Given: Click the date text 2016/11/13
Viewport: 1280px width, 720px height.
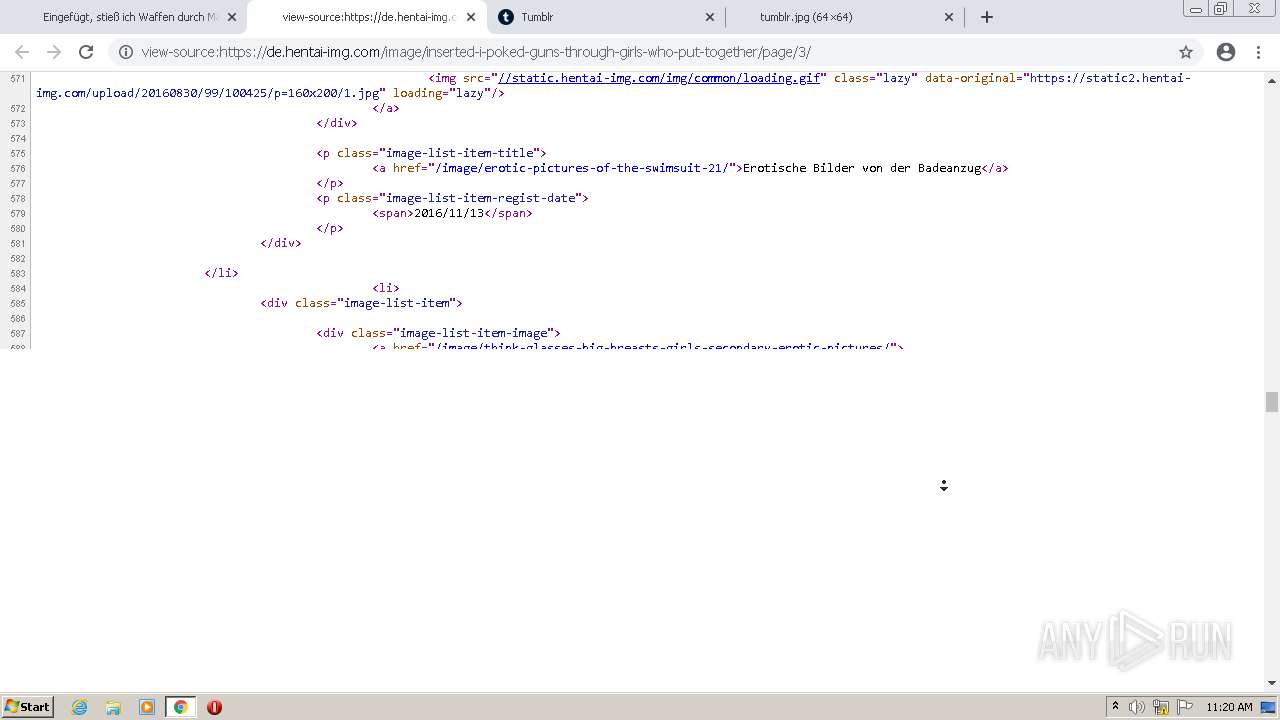Looking at the screenshot, I should pyautogui.click(x=449, y=213).
